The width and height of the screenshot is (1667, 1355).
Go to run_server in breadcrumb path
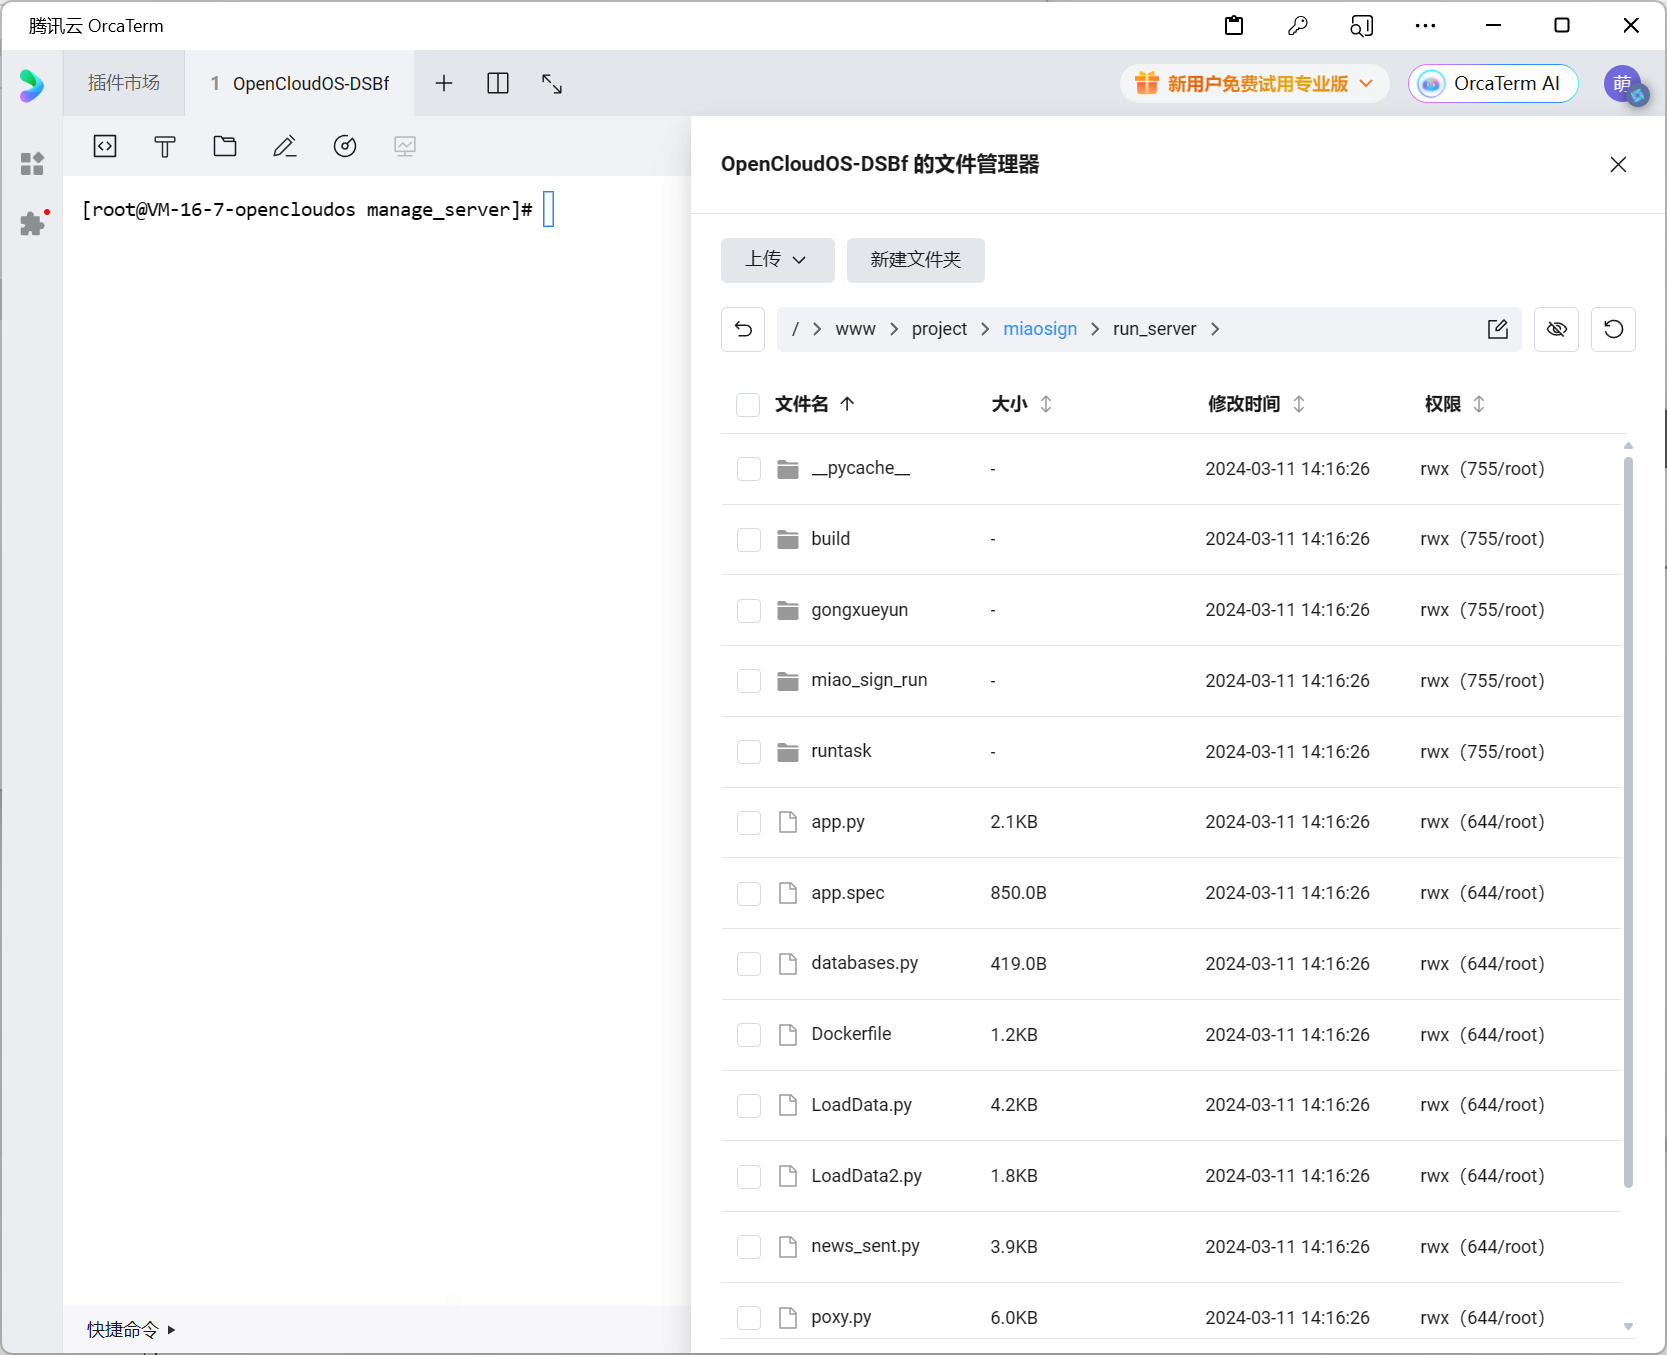click(1154, 329)
